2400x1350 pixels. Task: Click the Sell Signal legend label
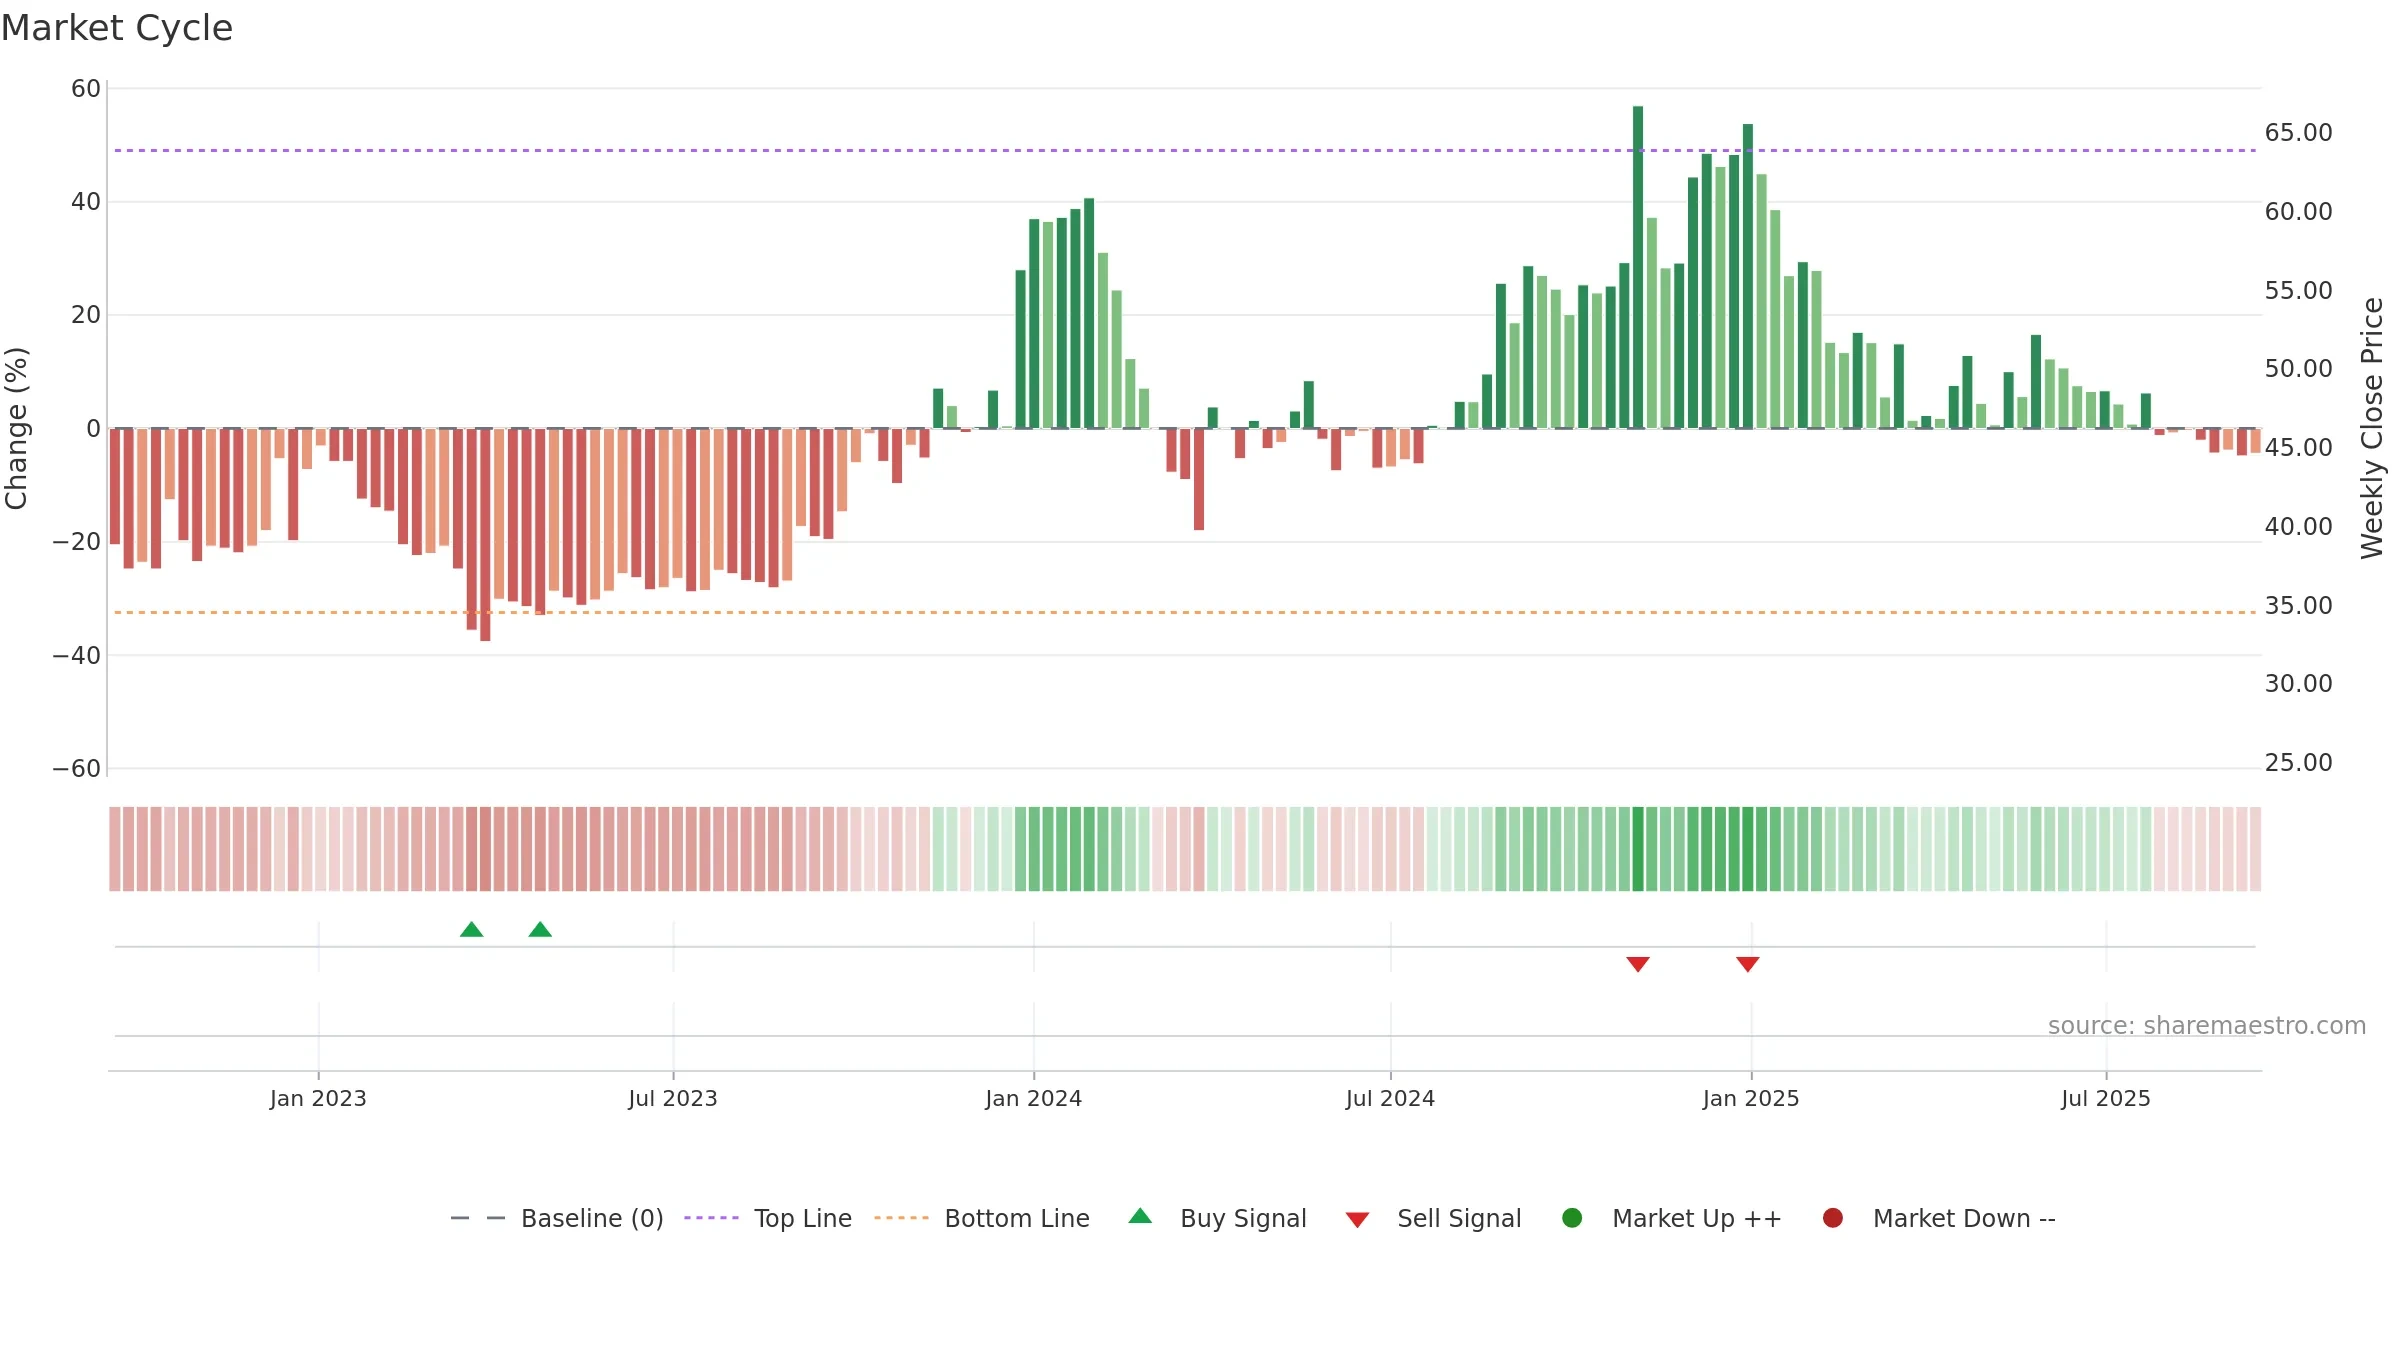pyautogui.click(x=1459, y=1218)
